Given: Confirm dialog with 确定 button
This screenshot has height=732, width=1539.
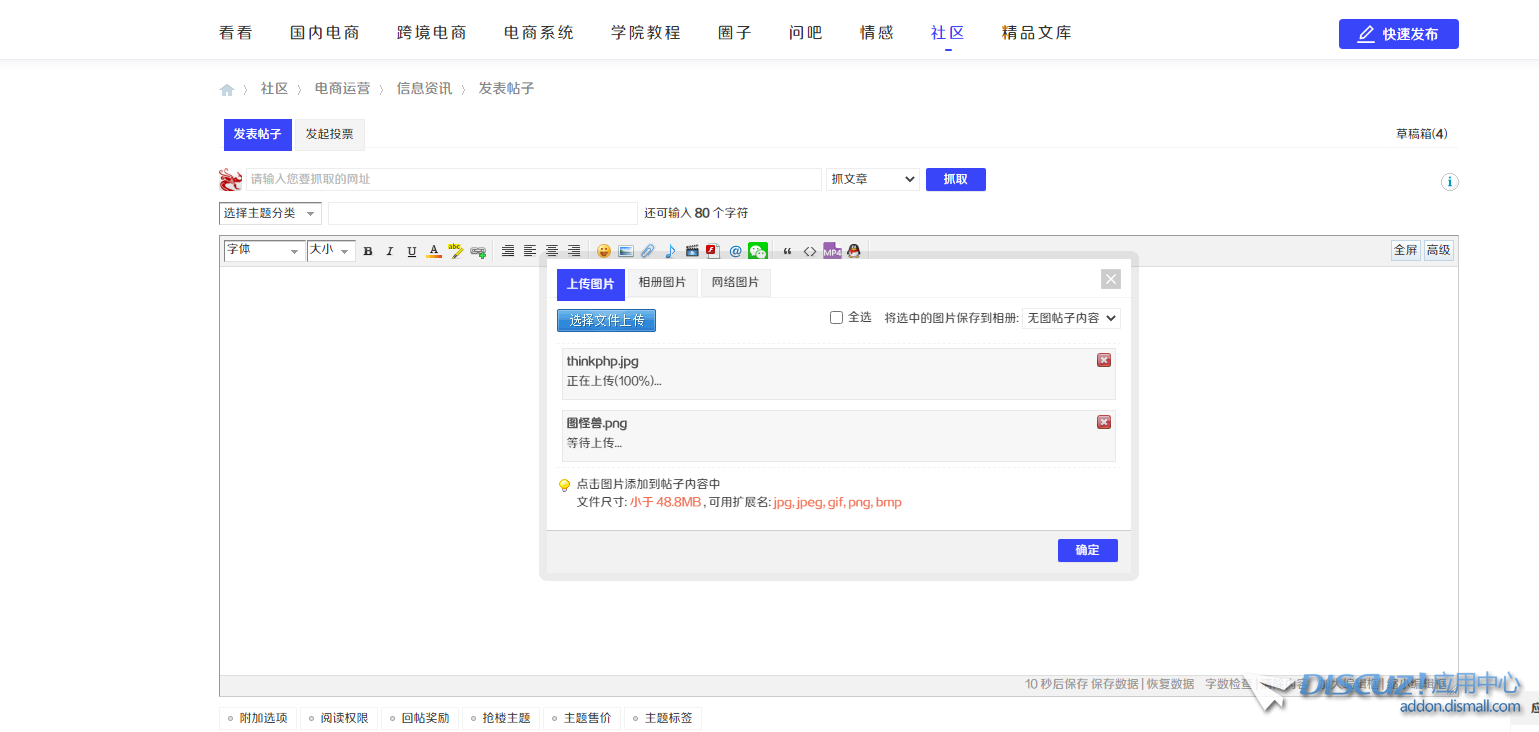Looking at the screenshot, I should coord(1087,550).
